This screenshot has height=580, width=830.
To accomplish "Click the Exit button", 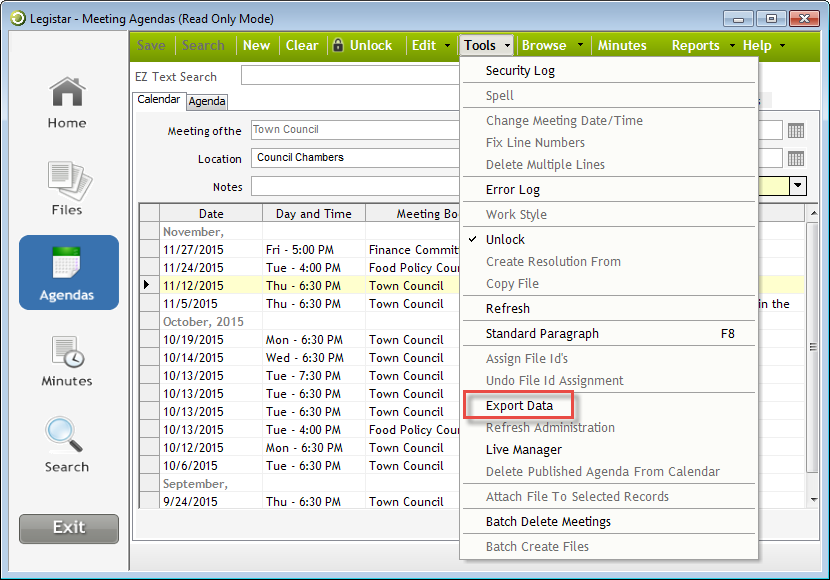I will pyautogui.click(x=69, y=528).
